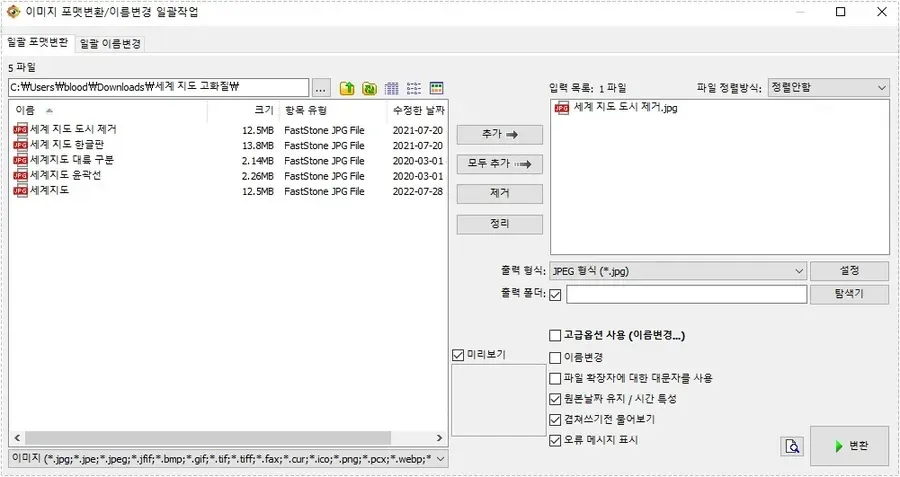The width and height of the screenshot is (900, 477).
Task: Click the 모두 추가 button
Action: [500, 164]
